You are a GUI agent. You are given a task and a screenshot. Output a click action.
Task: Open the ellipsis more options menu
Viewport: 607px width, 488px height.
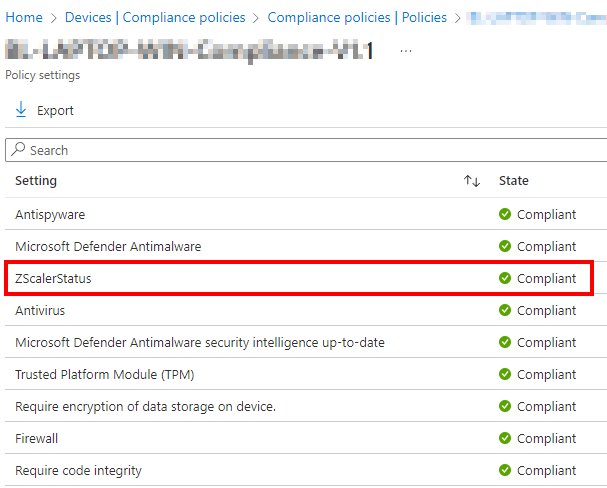click(x=406, y=51)
